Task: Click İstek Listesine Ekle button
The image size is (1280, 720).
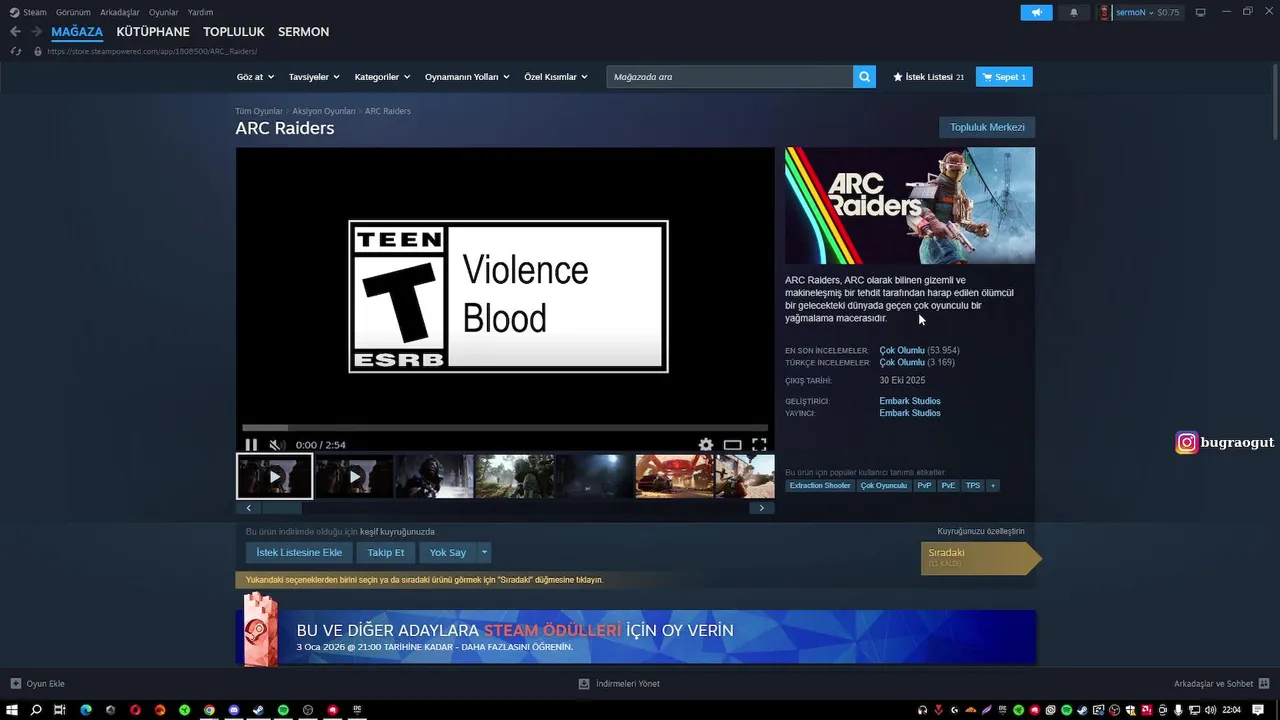Action: 299,552
